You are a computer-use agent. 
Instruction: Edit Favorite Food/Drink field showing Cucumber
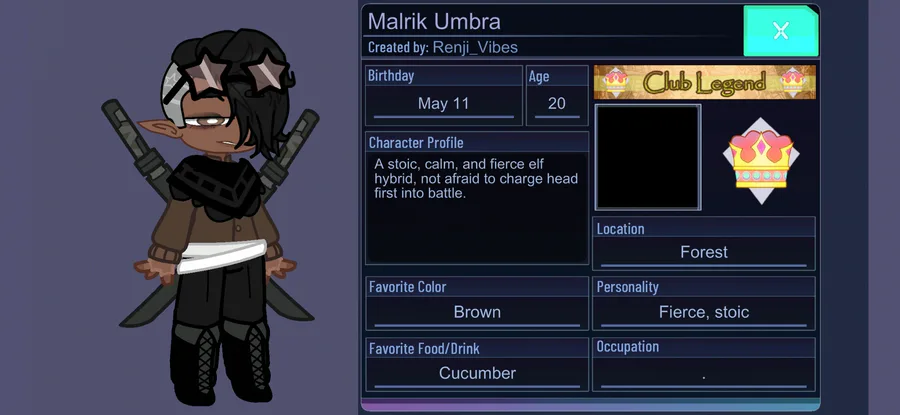[477, 374]
